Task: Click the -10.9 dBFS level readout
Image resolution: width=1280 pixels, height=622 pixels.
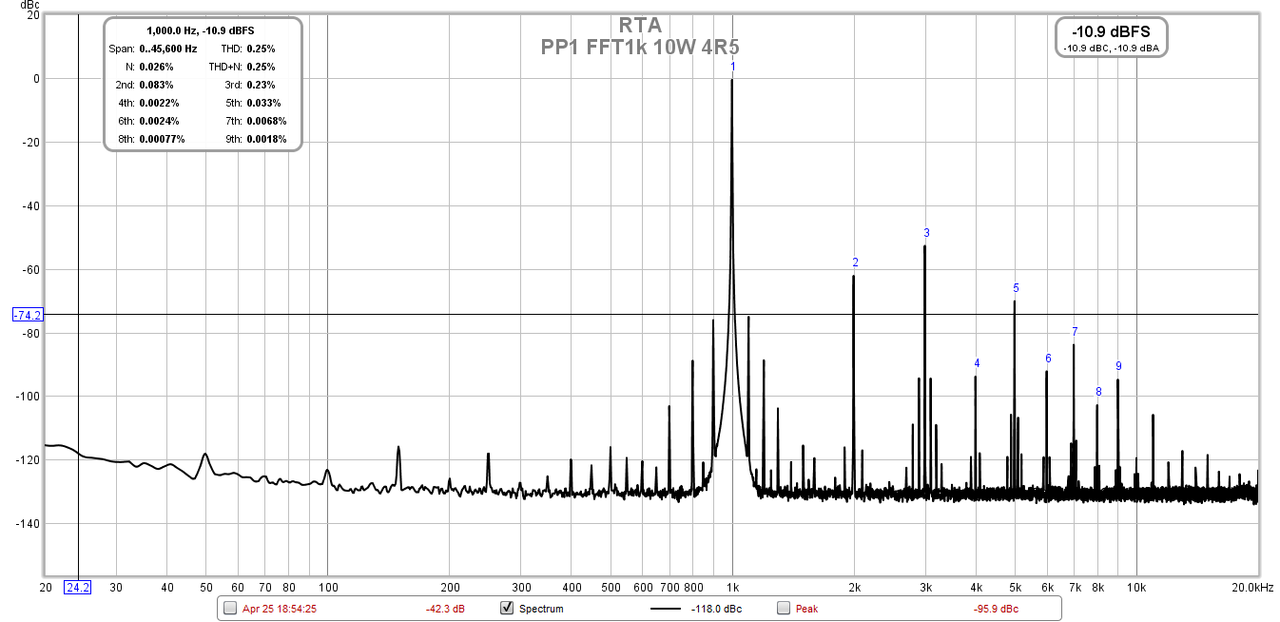Action: coord(1111,32)
